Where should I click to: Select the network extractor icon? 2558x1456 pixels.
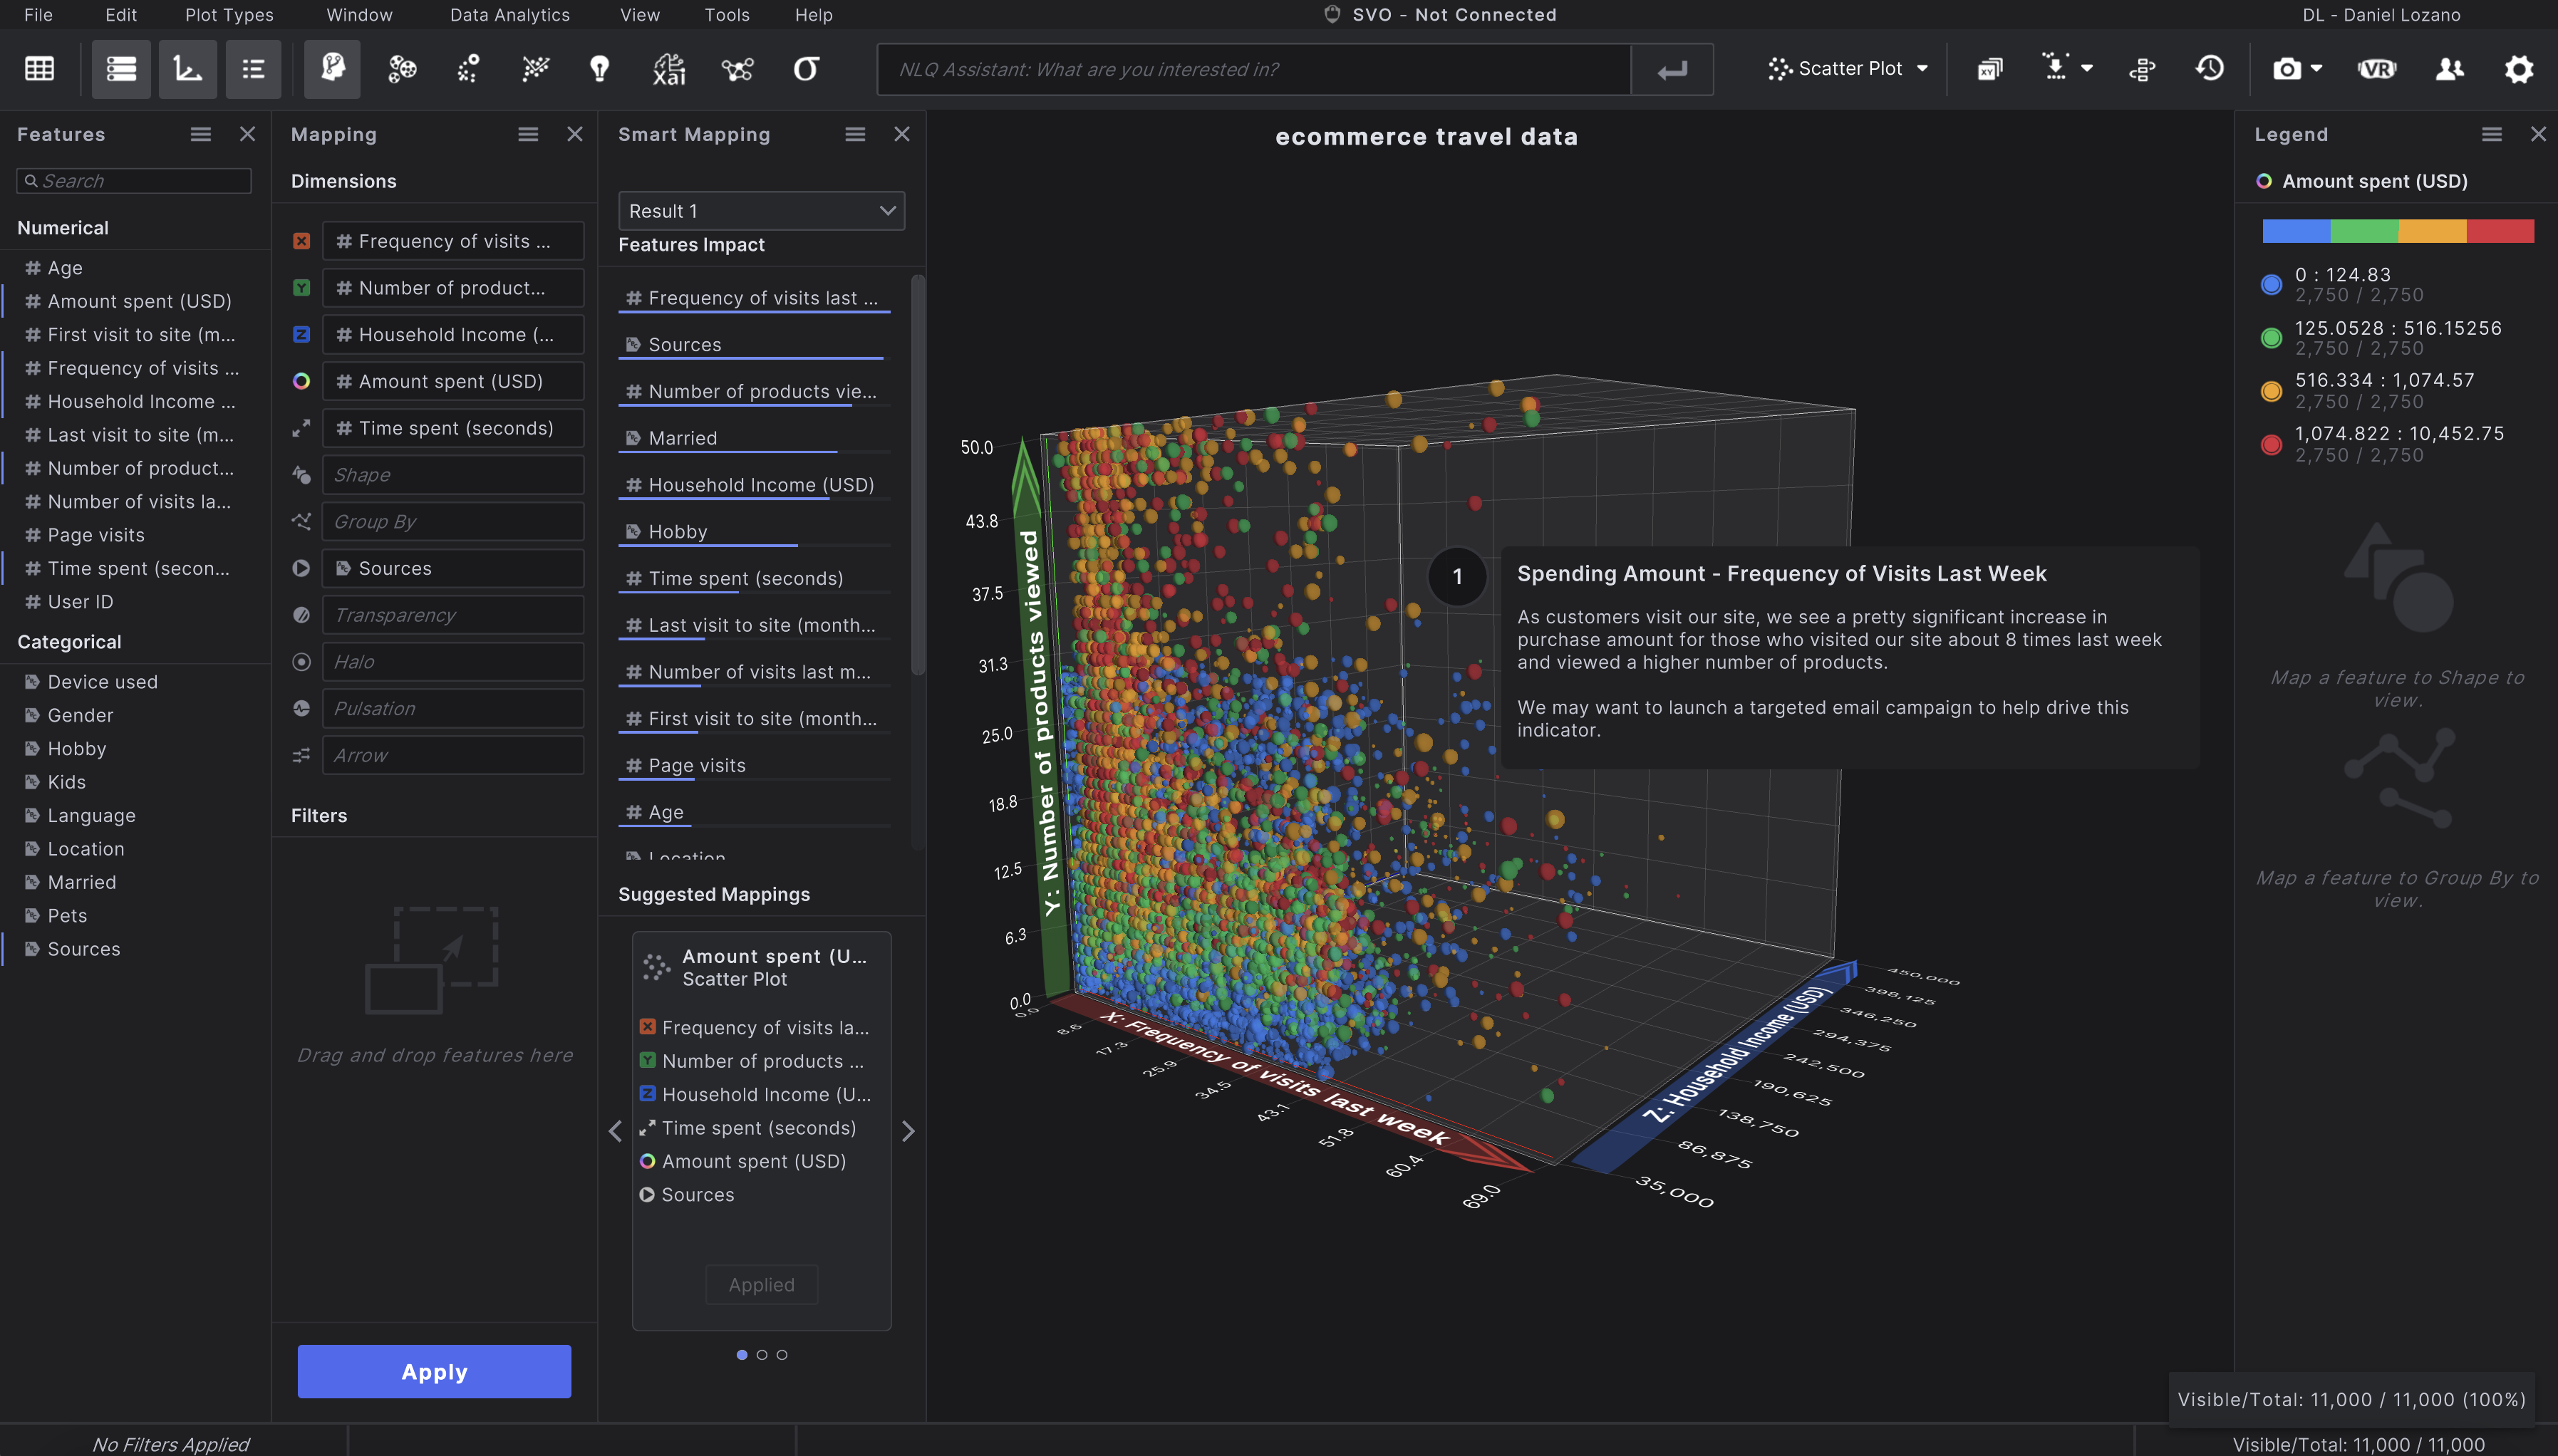[737, 69]
